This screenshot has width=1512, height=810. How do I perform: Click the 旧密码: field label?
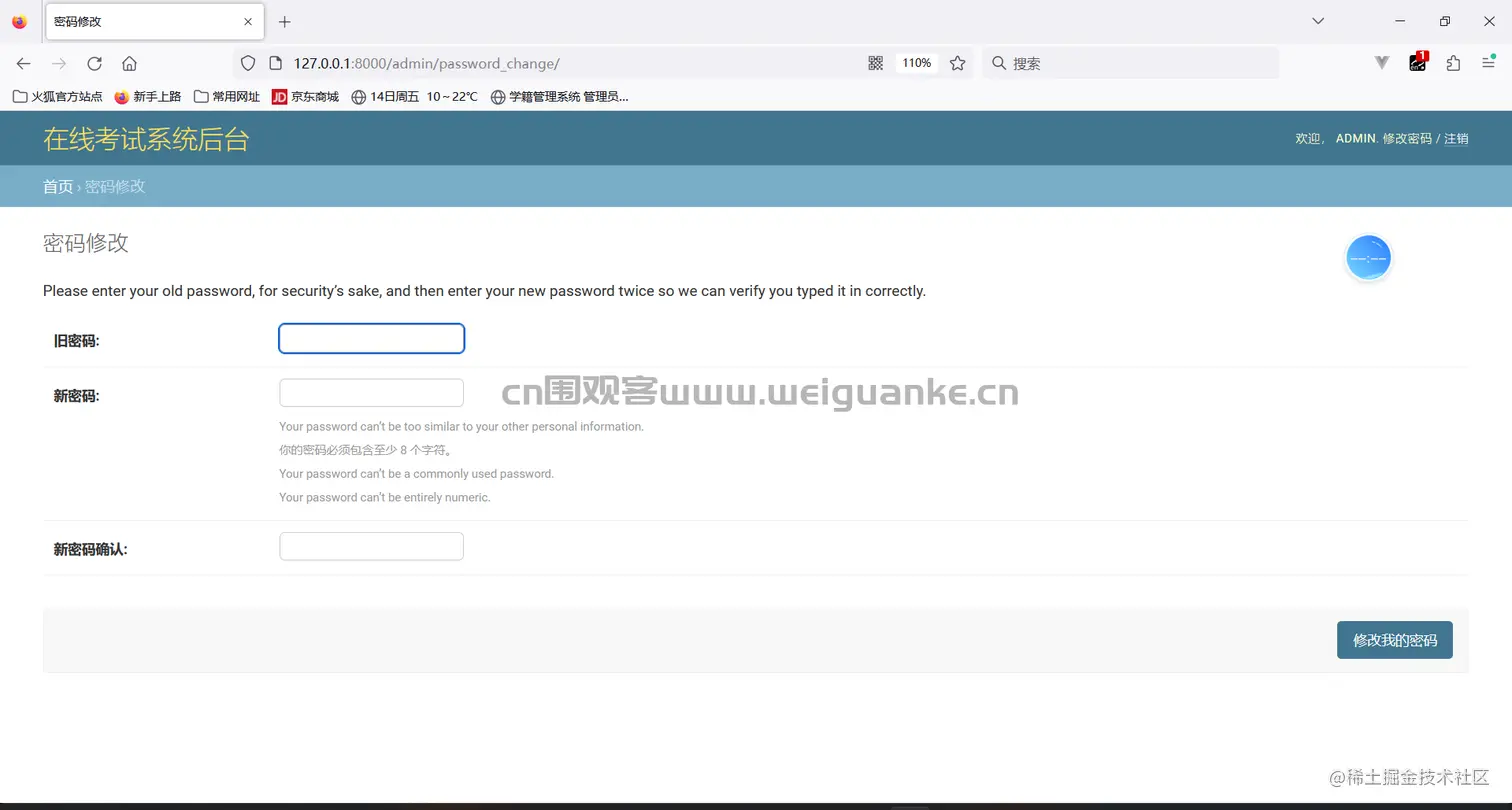(x=77, y=341)
